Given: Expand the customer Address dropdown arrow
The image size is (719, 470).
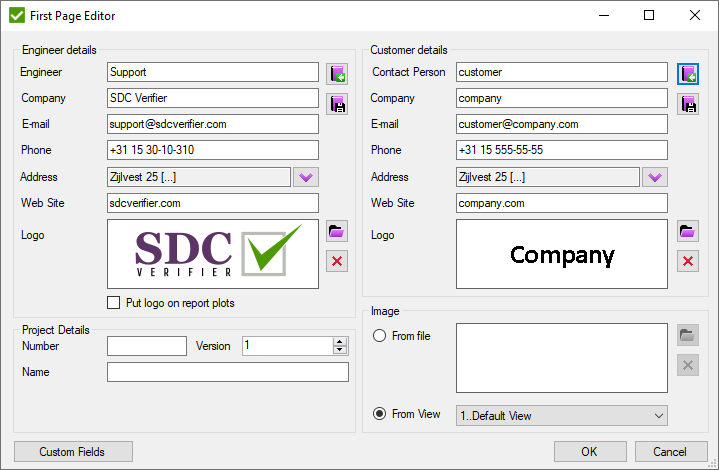Looking at the screenshot, I should [655, 177].
